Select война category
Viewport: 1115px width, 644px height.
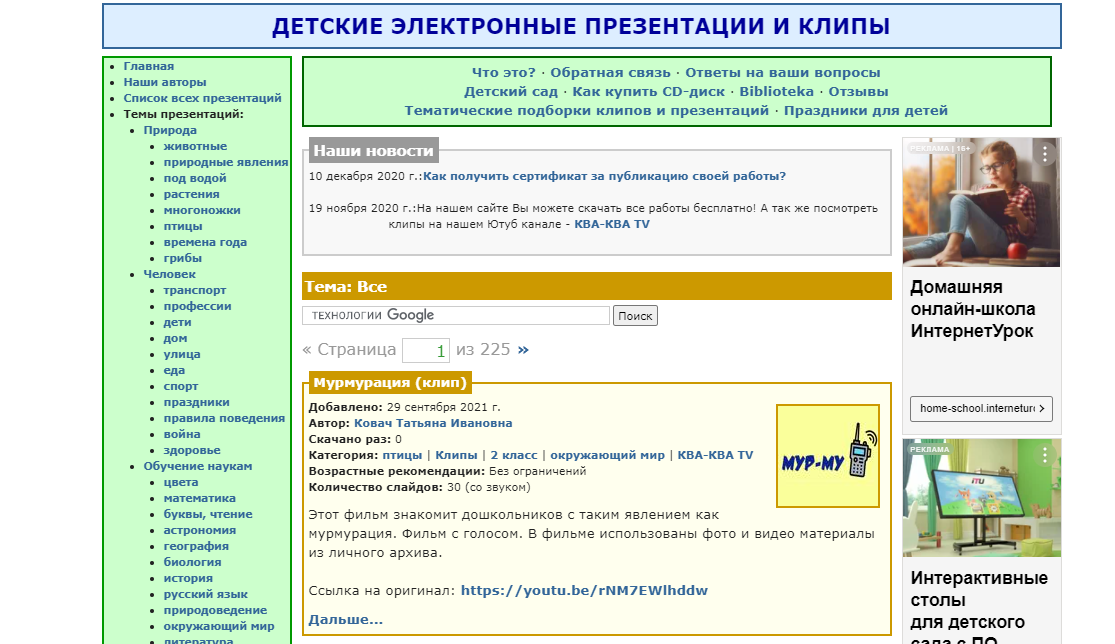(182, 434)
